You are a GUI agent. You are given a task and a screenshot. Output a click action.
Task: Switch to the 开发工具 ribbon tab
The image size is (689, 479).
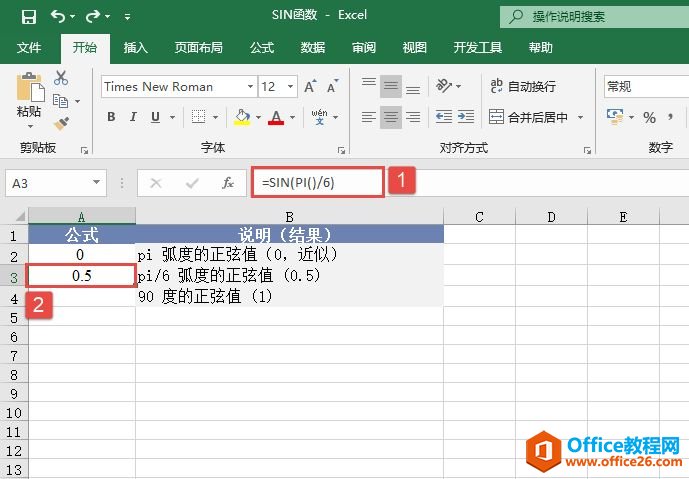click(x=478, y=47)
